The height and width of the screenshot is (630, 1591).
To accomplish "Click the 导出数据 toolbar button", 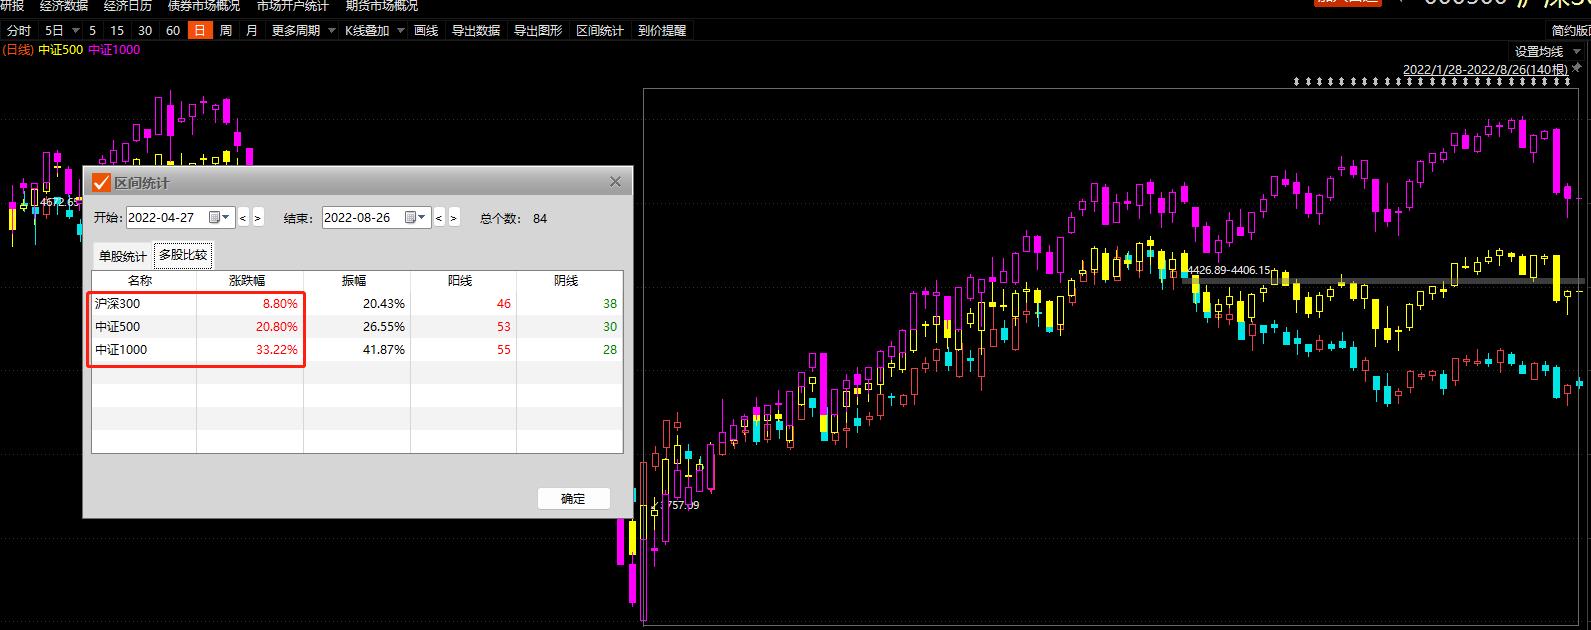I will [x=475, y=31].
